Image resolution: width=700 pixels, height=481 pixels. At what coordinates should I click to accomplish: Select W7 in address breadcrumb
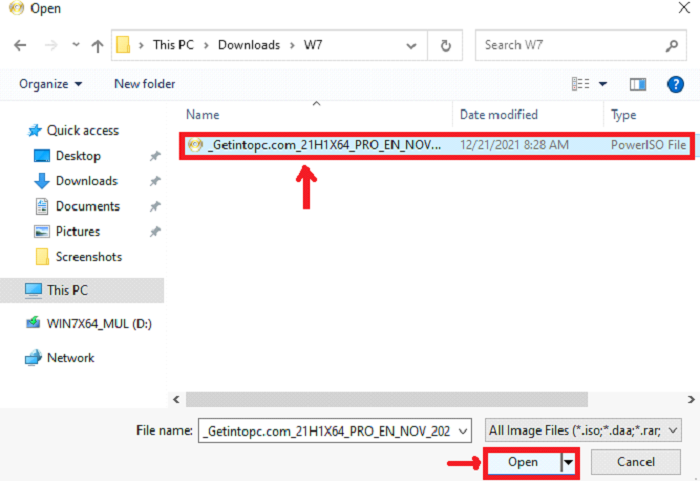point(313,45)
